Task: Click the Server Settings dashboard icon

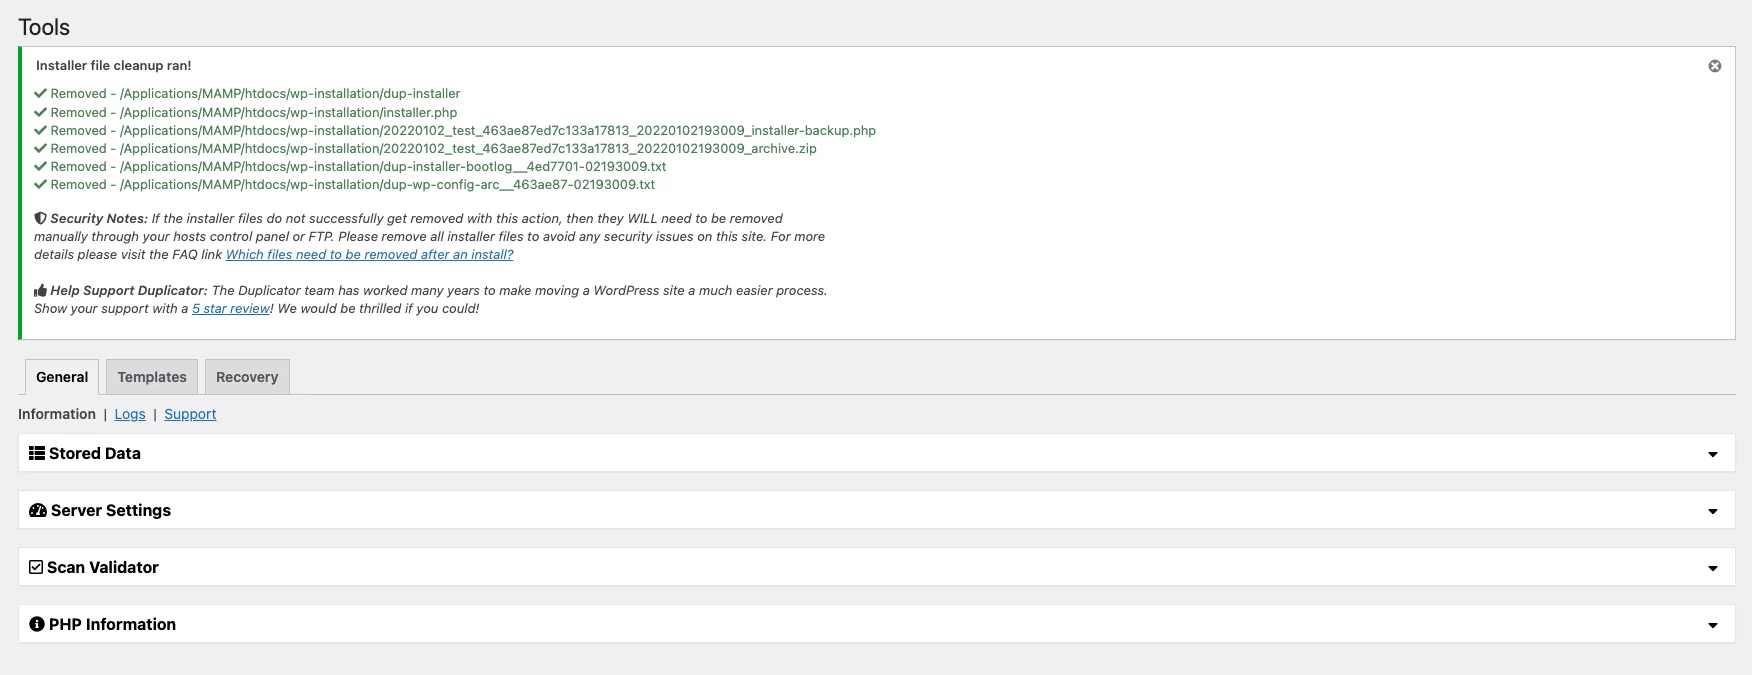Action: click(38, 510)
